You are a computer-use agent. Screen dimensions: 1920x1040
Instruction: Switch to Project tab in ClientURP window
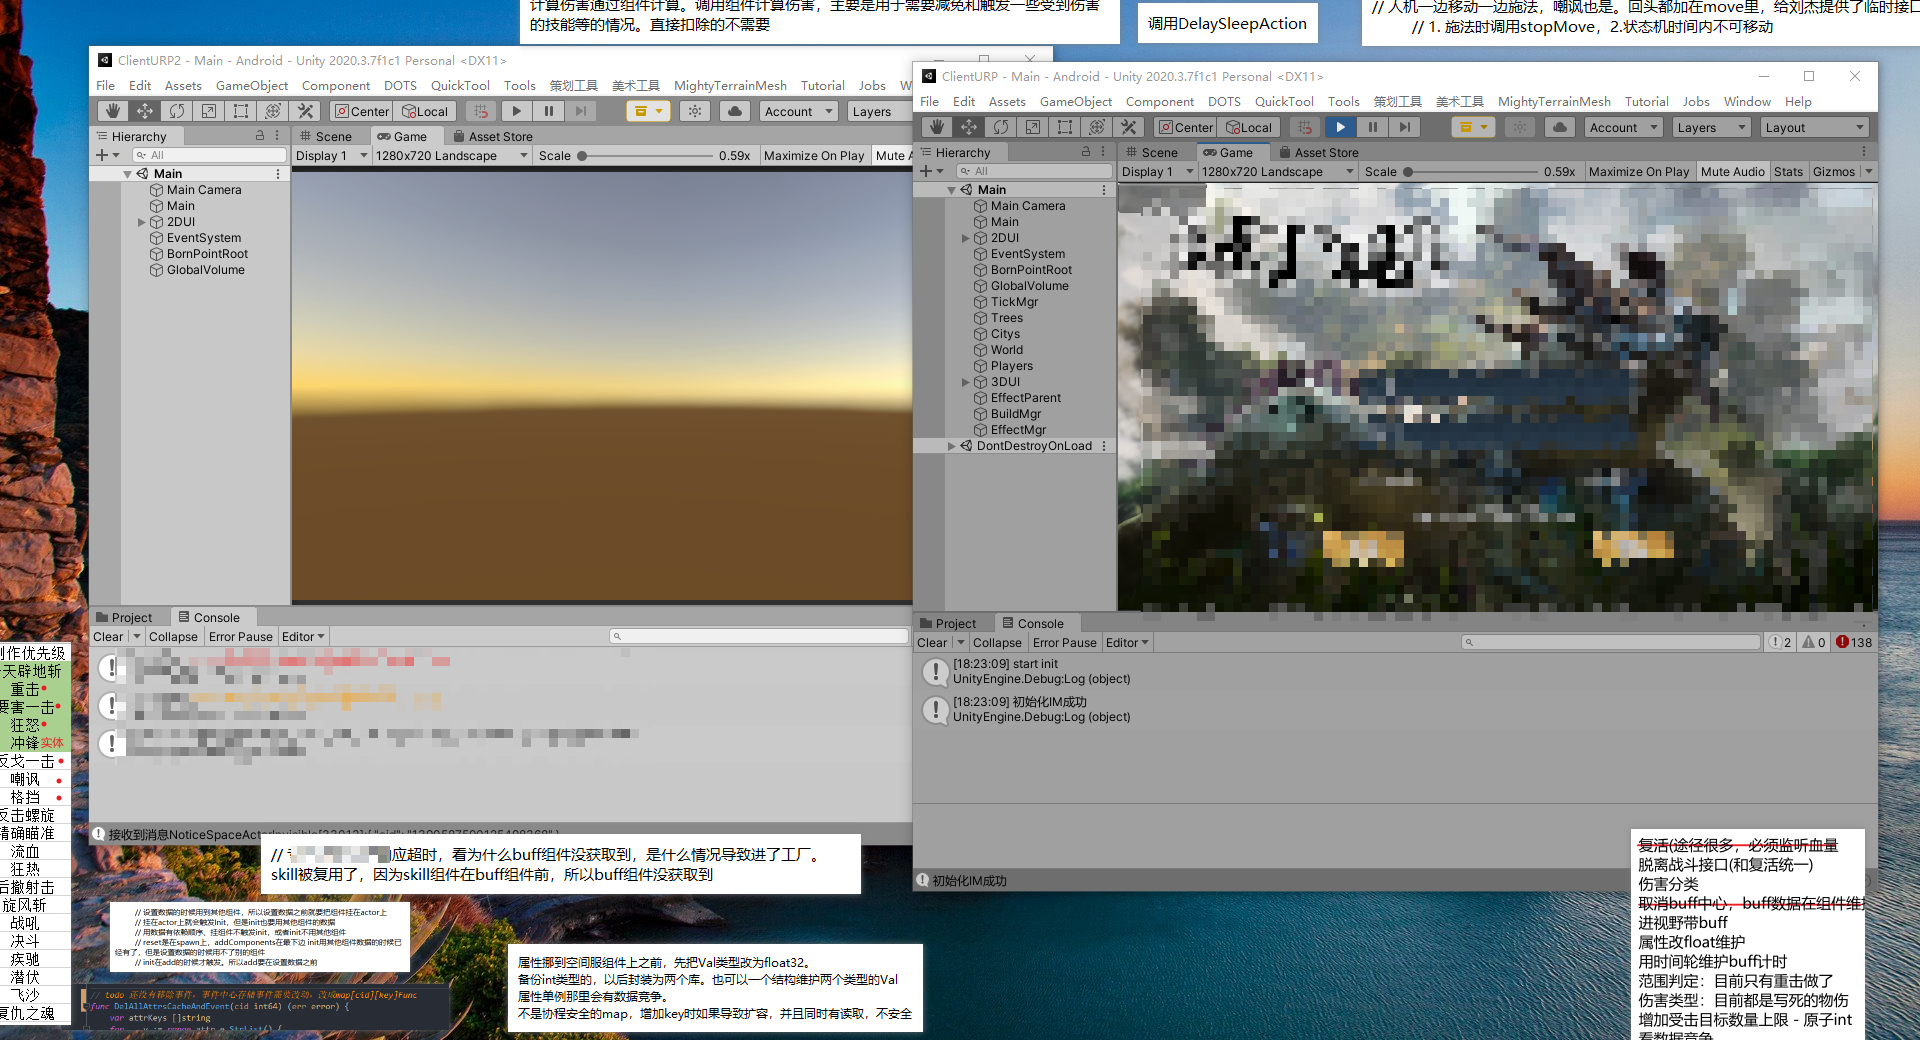(x=948, y=624)
